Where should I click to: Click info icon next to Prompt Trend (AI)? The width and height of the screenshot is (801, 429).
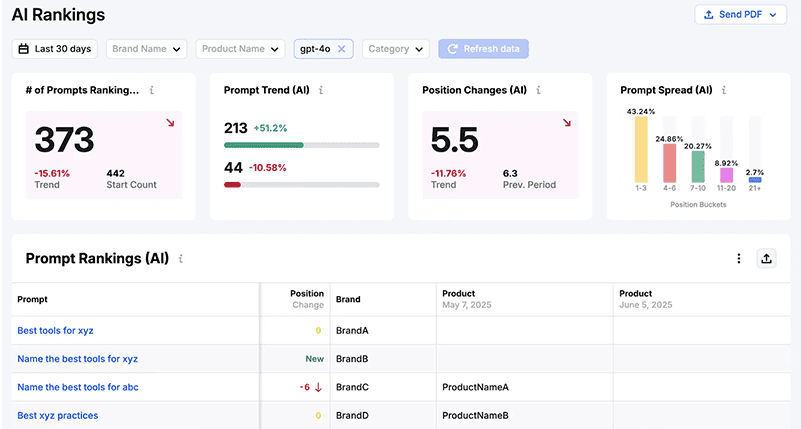click(320, 90)
